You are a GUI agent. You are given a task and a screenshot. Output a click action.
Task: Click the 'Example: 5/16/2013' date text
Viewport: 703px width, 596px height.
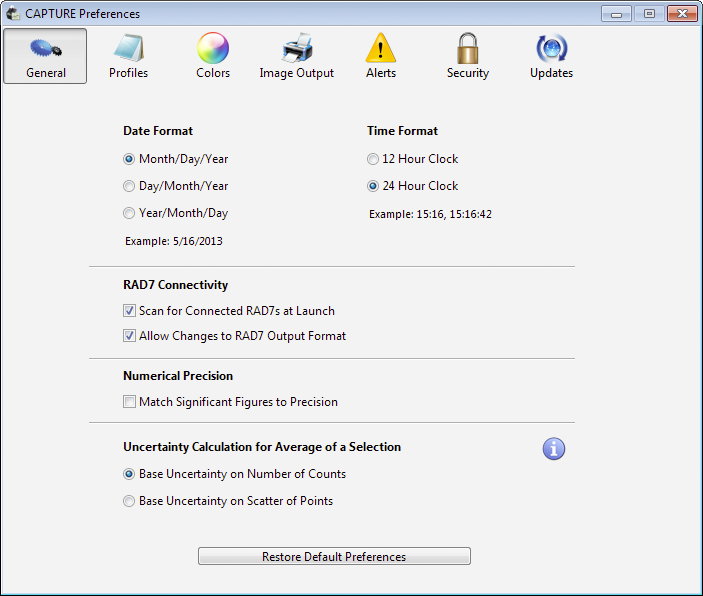point(174,241)
